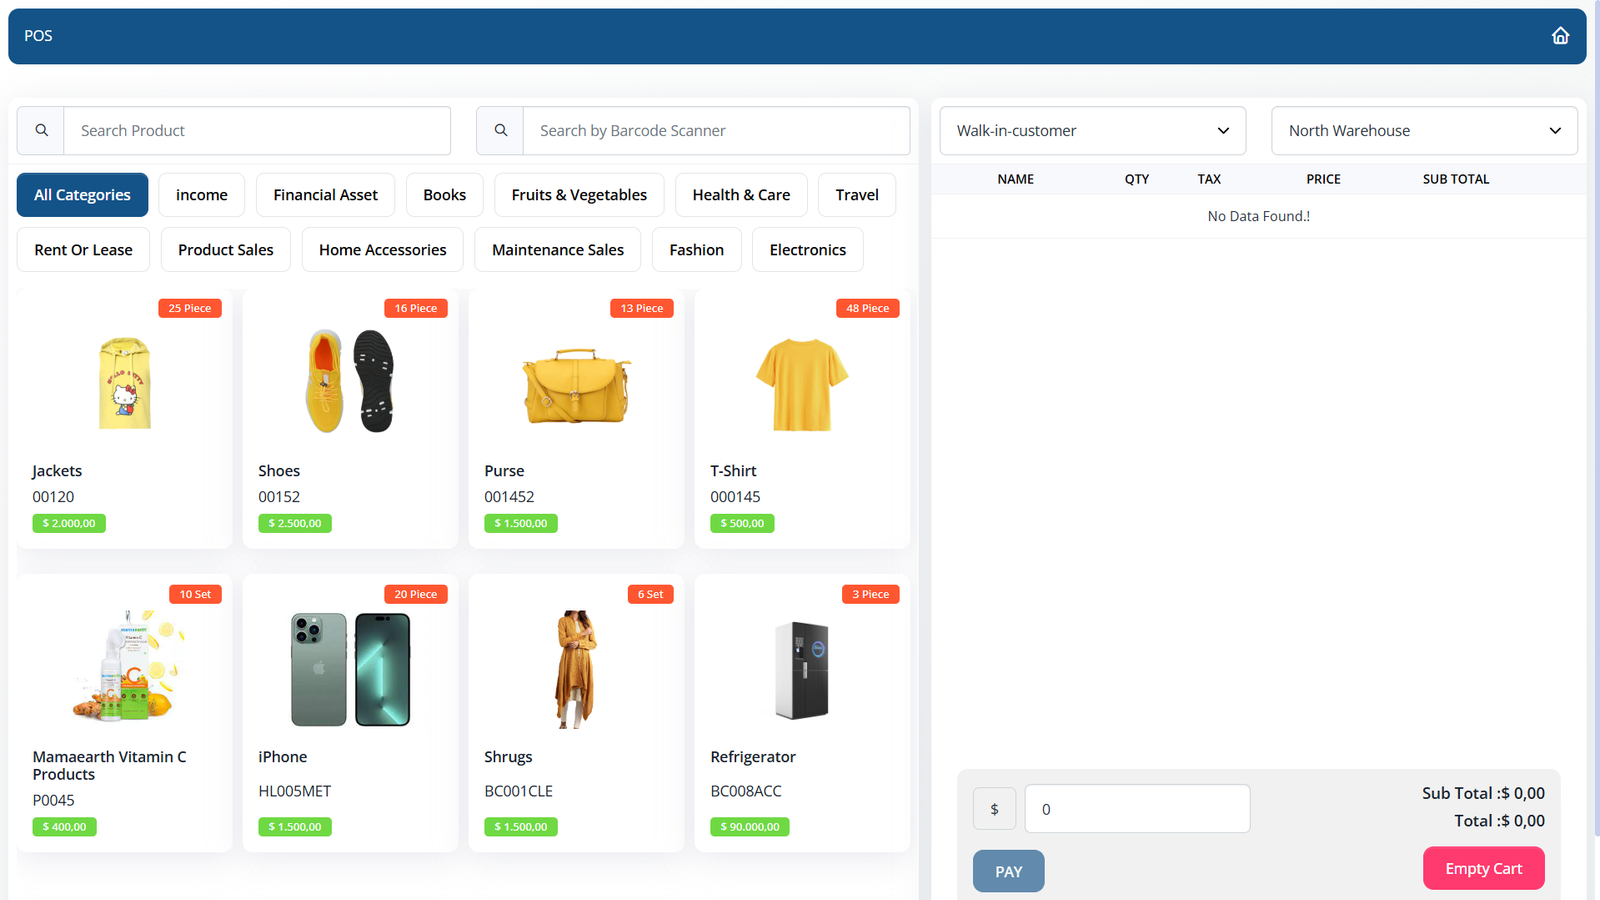Open the Home Accessories category
This screenshot has height=900, width=1600.
[x=382, y=250]
